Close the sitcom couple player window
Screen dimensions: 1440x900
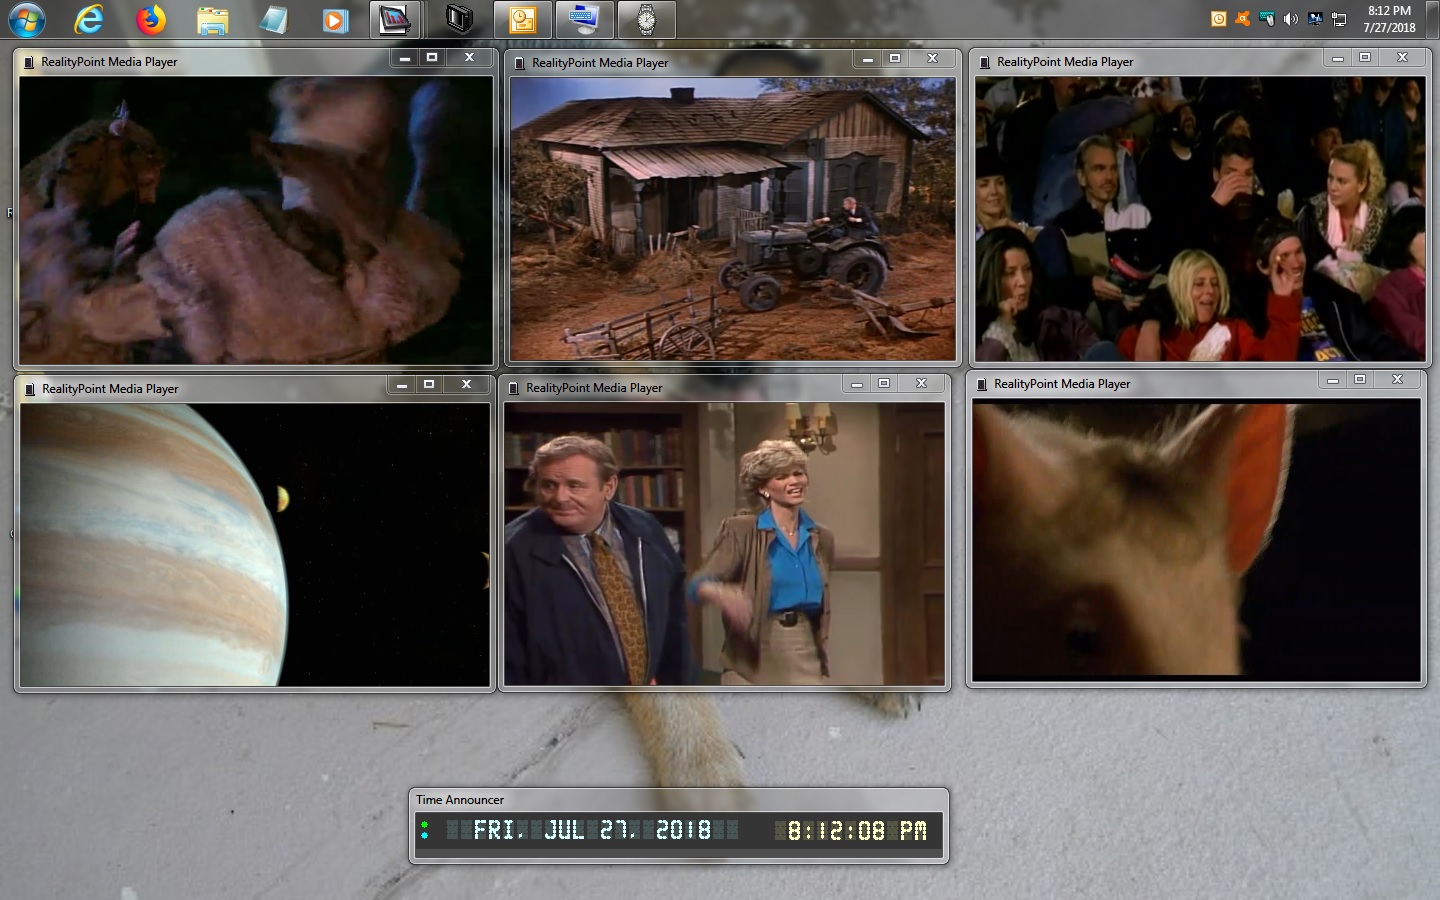[x=921, y=384]
